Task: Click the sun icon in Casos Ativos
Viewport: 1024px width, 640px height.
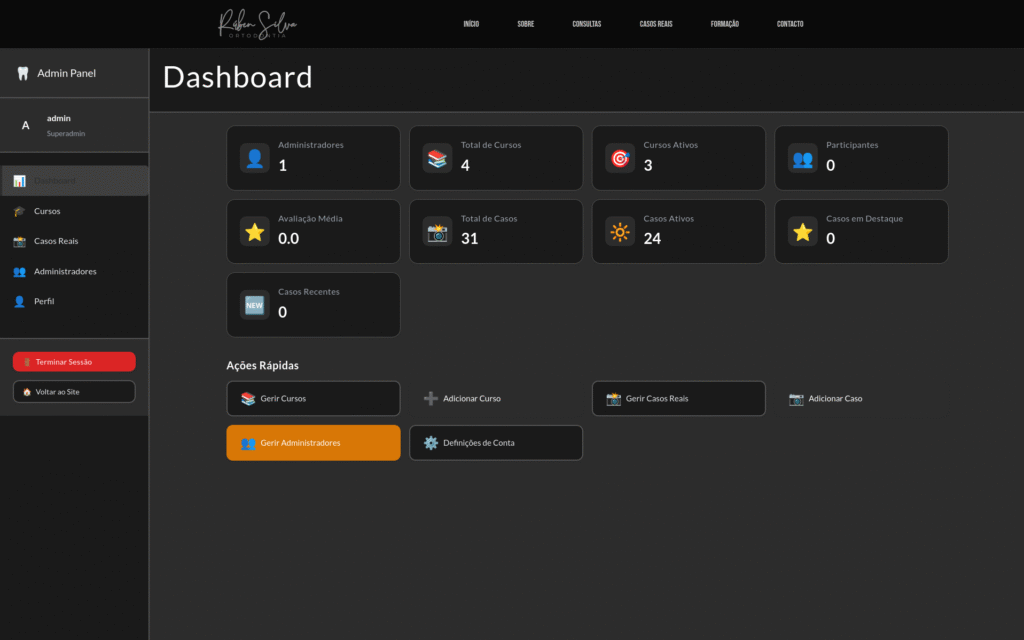Action: [620, 232]
